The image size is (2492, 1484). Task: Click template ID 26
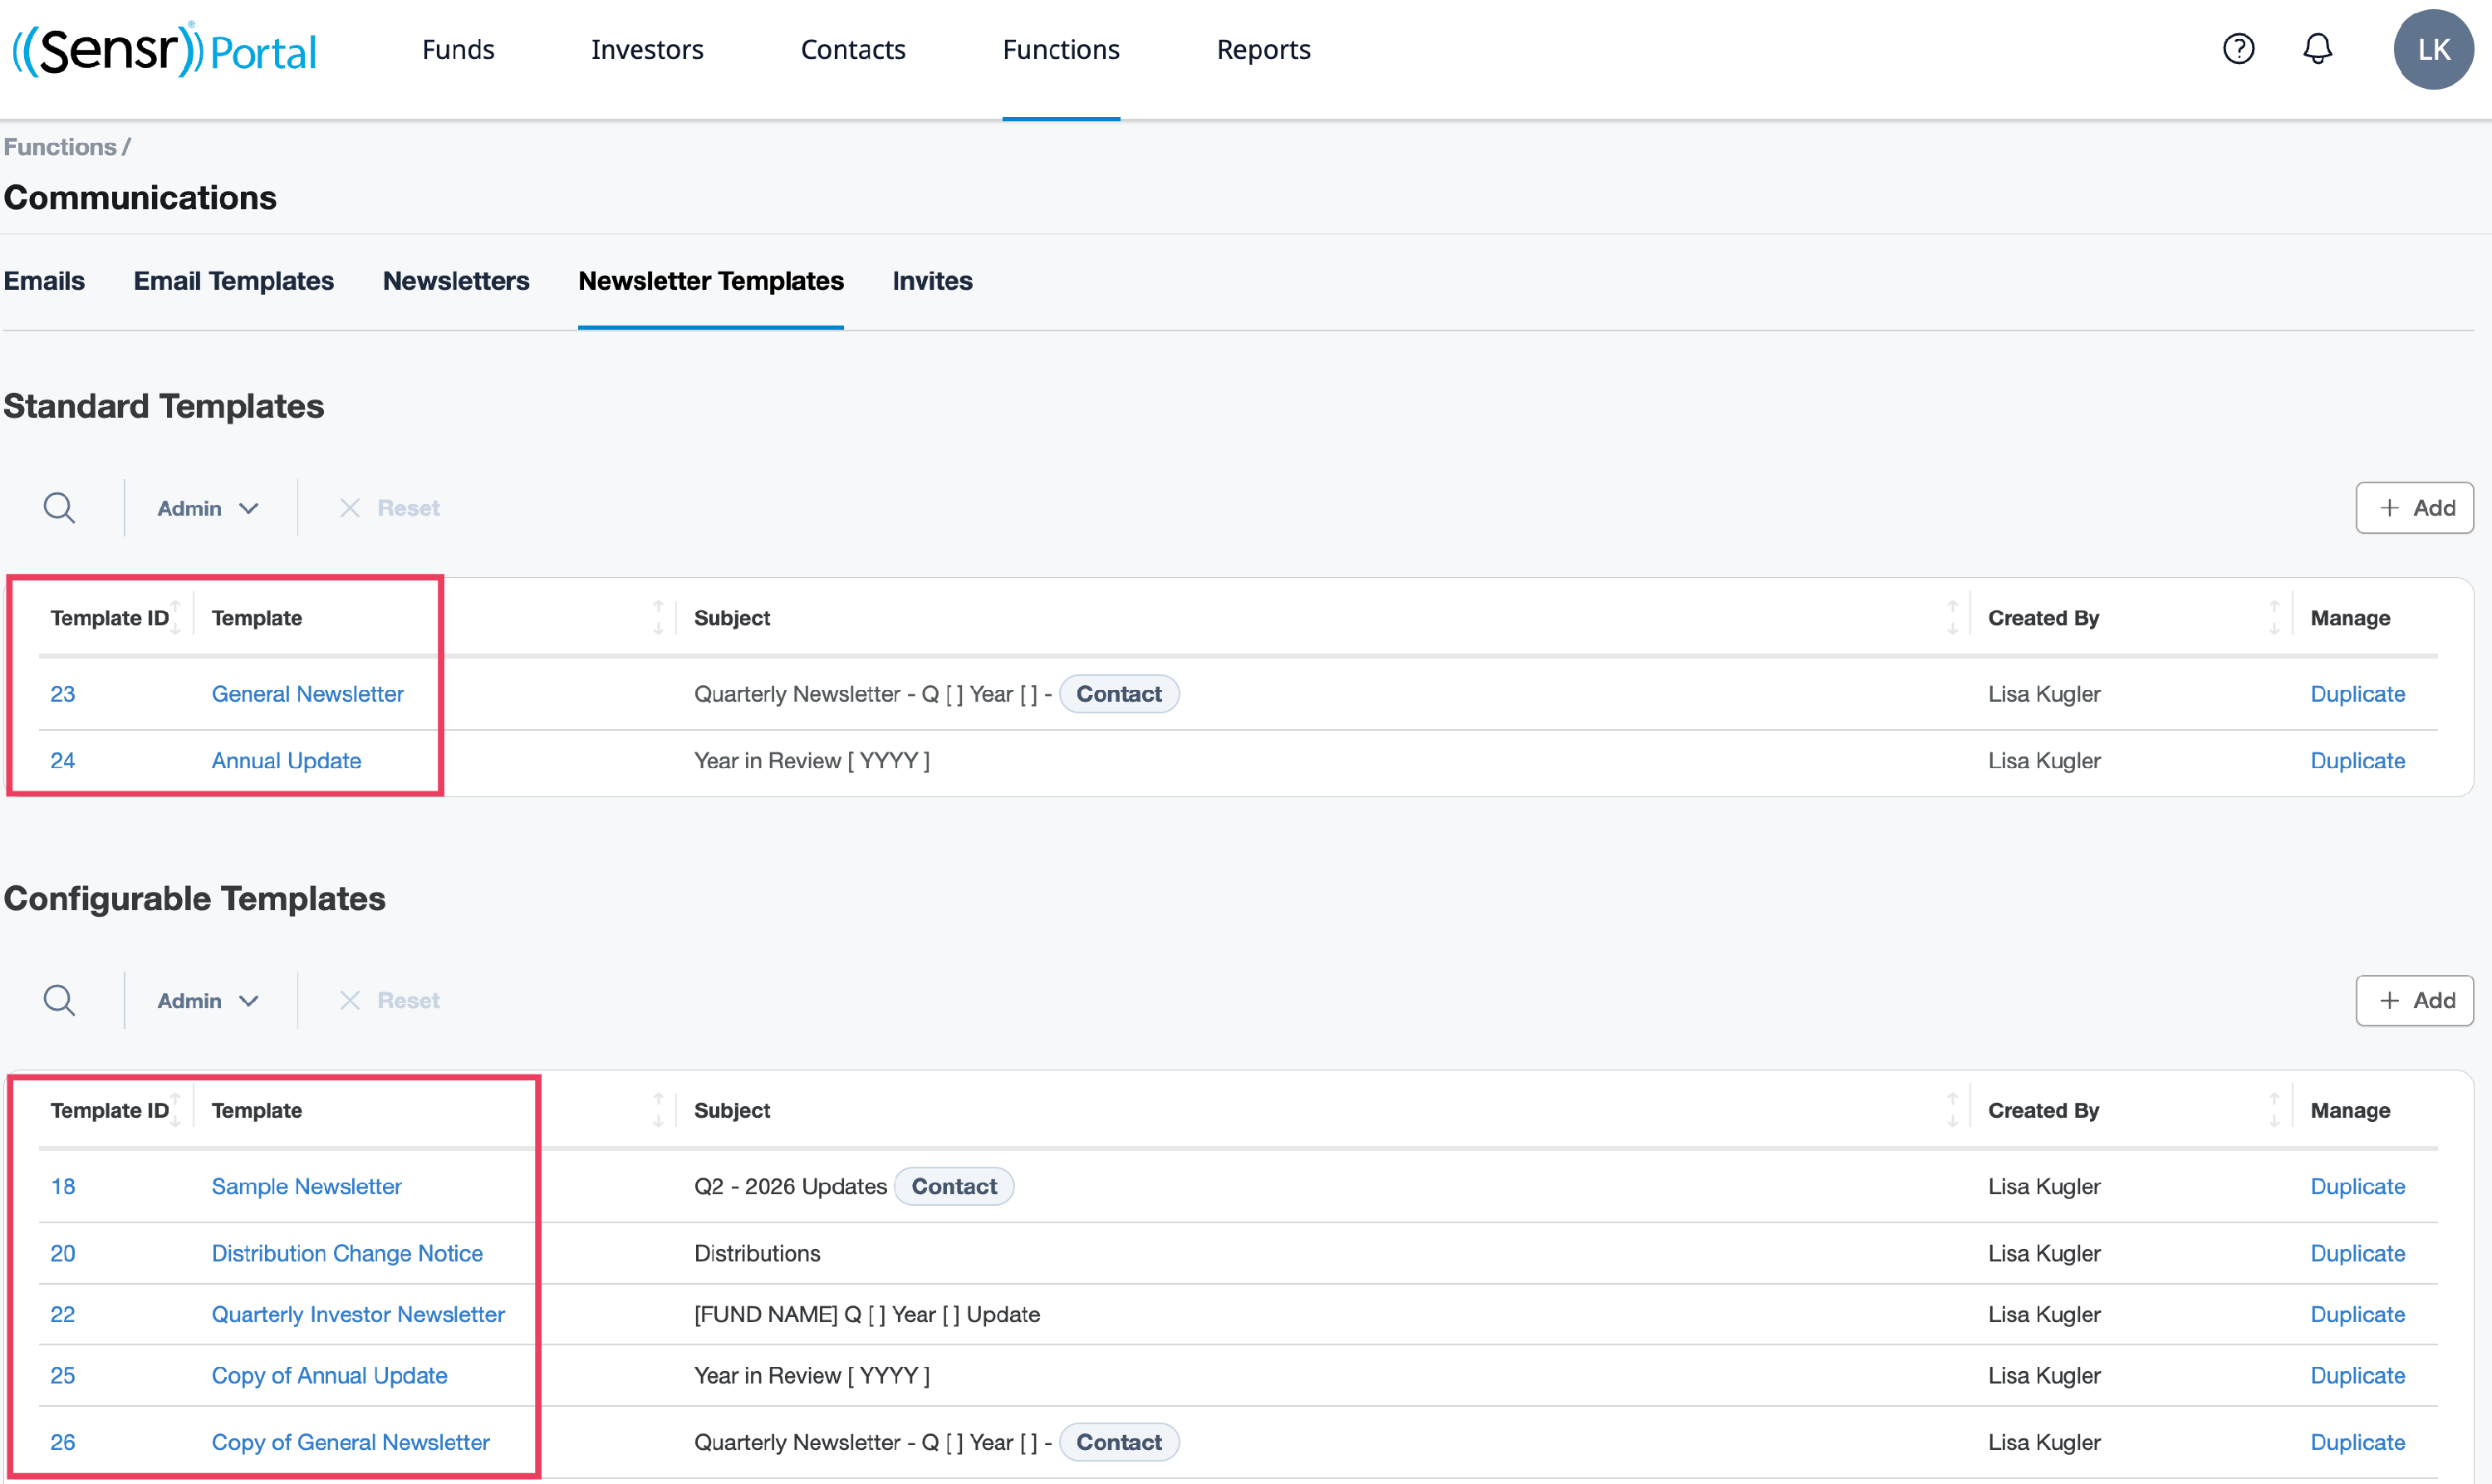click(63, 1442)
